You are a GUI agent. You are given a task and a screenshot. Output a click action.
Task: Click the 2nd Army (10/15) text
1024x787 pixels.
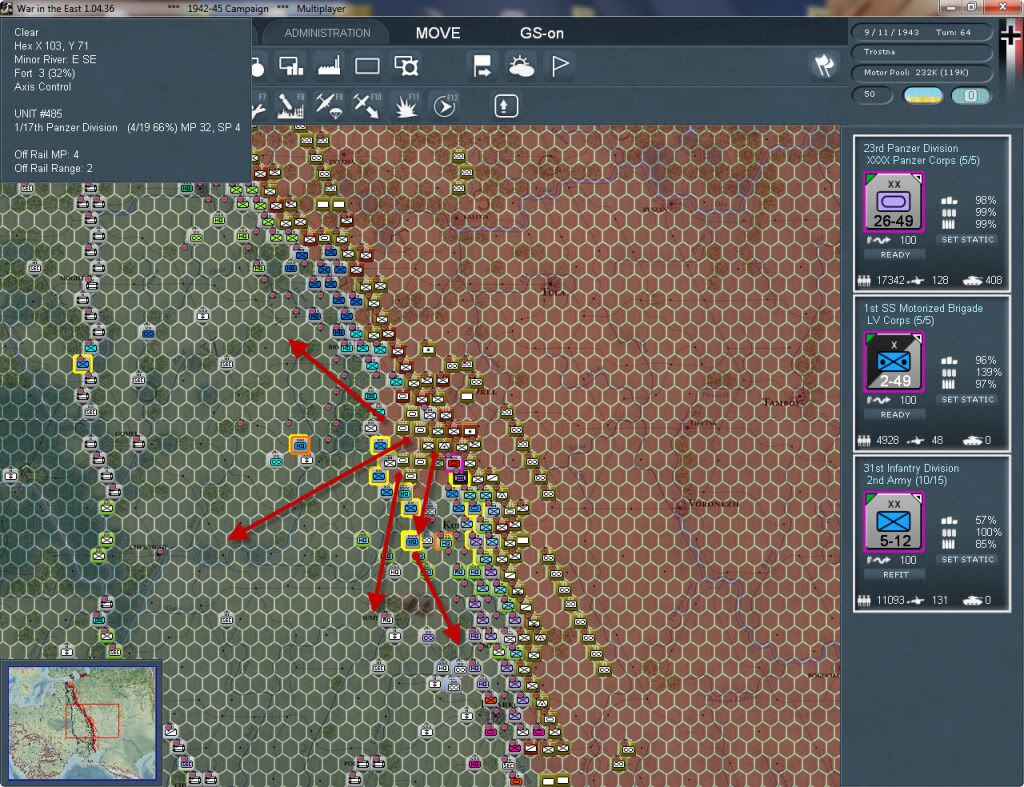(x=906, y=481)
